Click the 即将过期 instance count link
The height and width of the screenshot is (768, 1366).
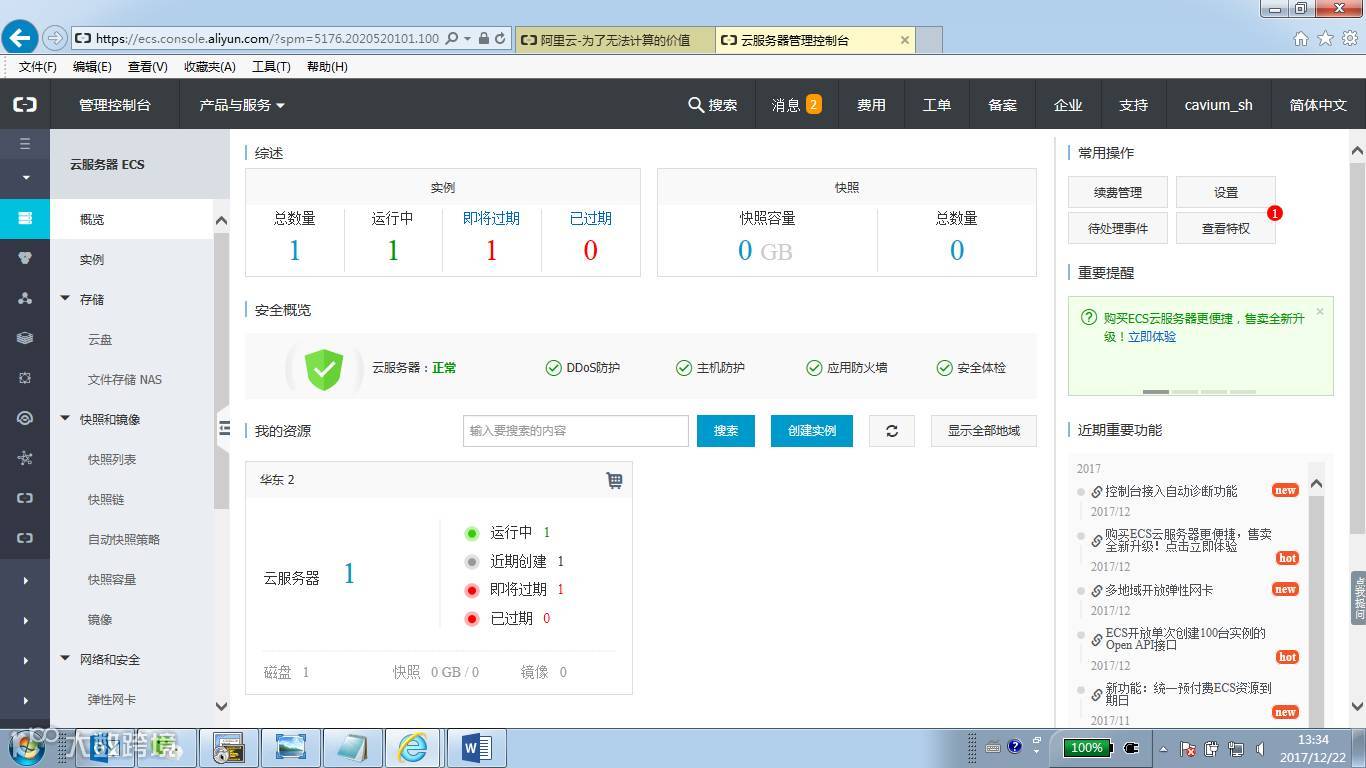(x=491, y=251)
